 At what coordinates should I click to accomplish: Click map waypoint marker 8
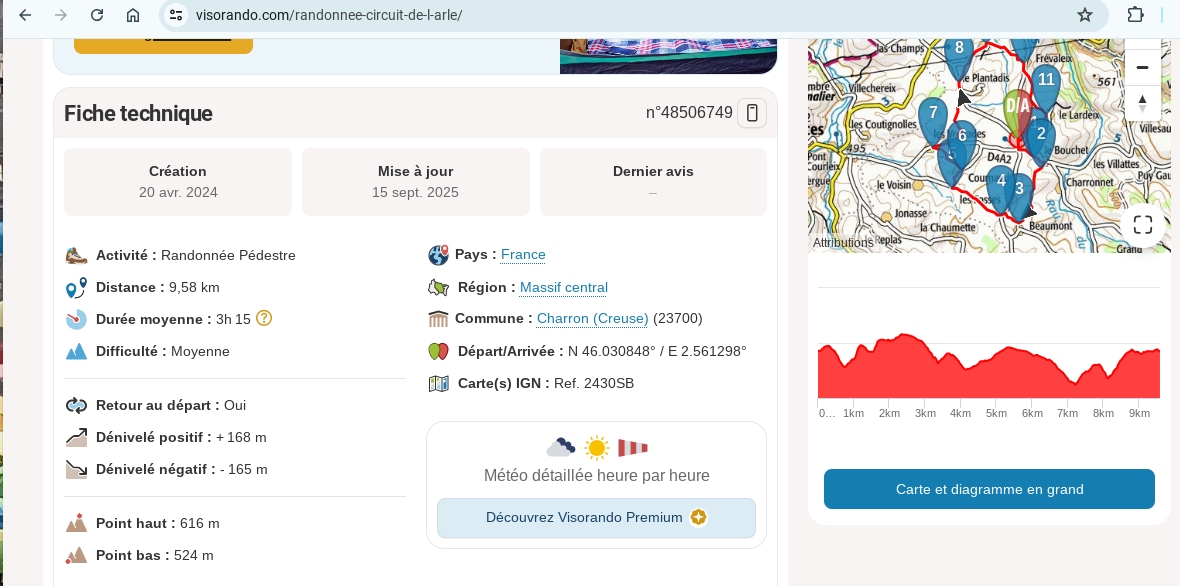[959, 55]
